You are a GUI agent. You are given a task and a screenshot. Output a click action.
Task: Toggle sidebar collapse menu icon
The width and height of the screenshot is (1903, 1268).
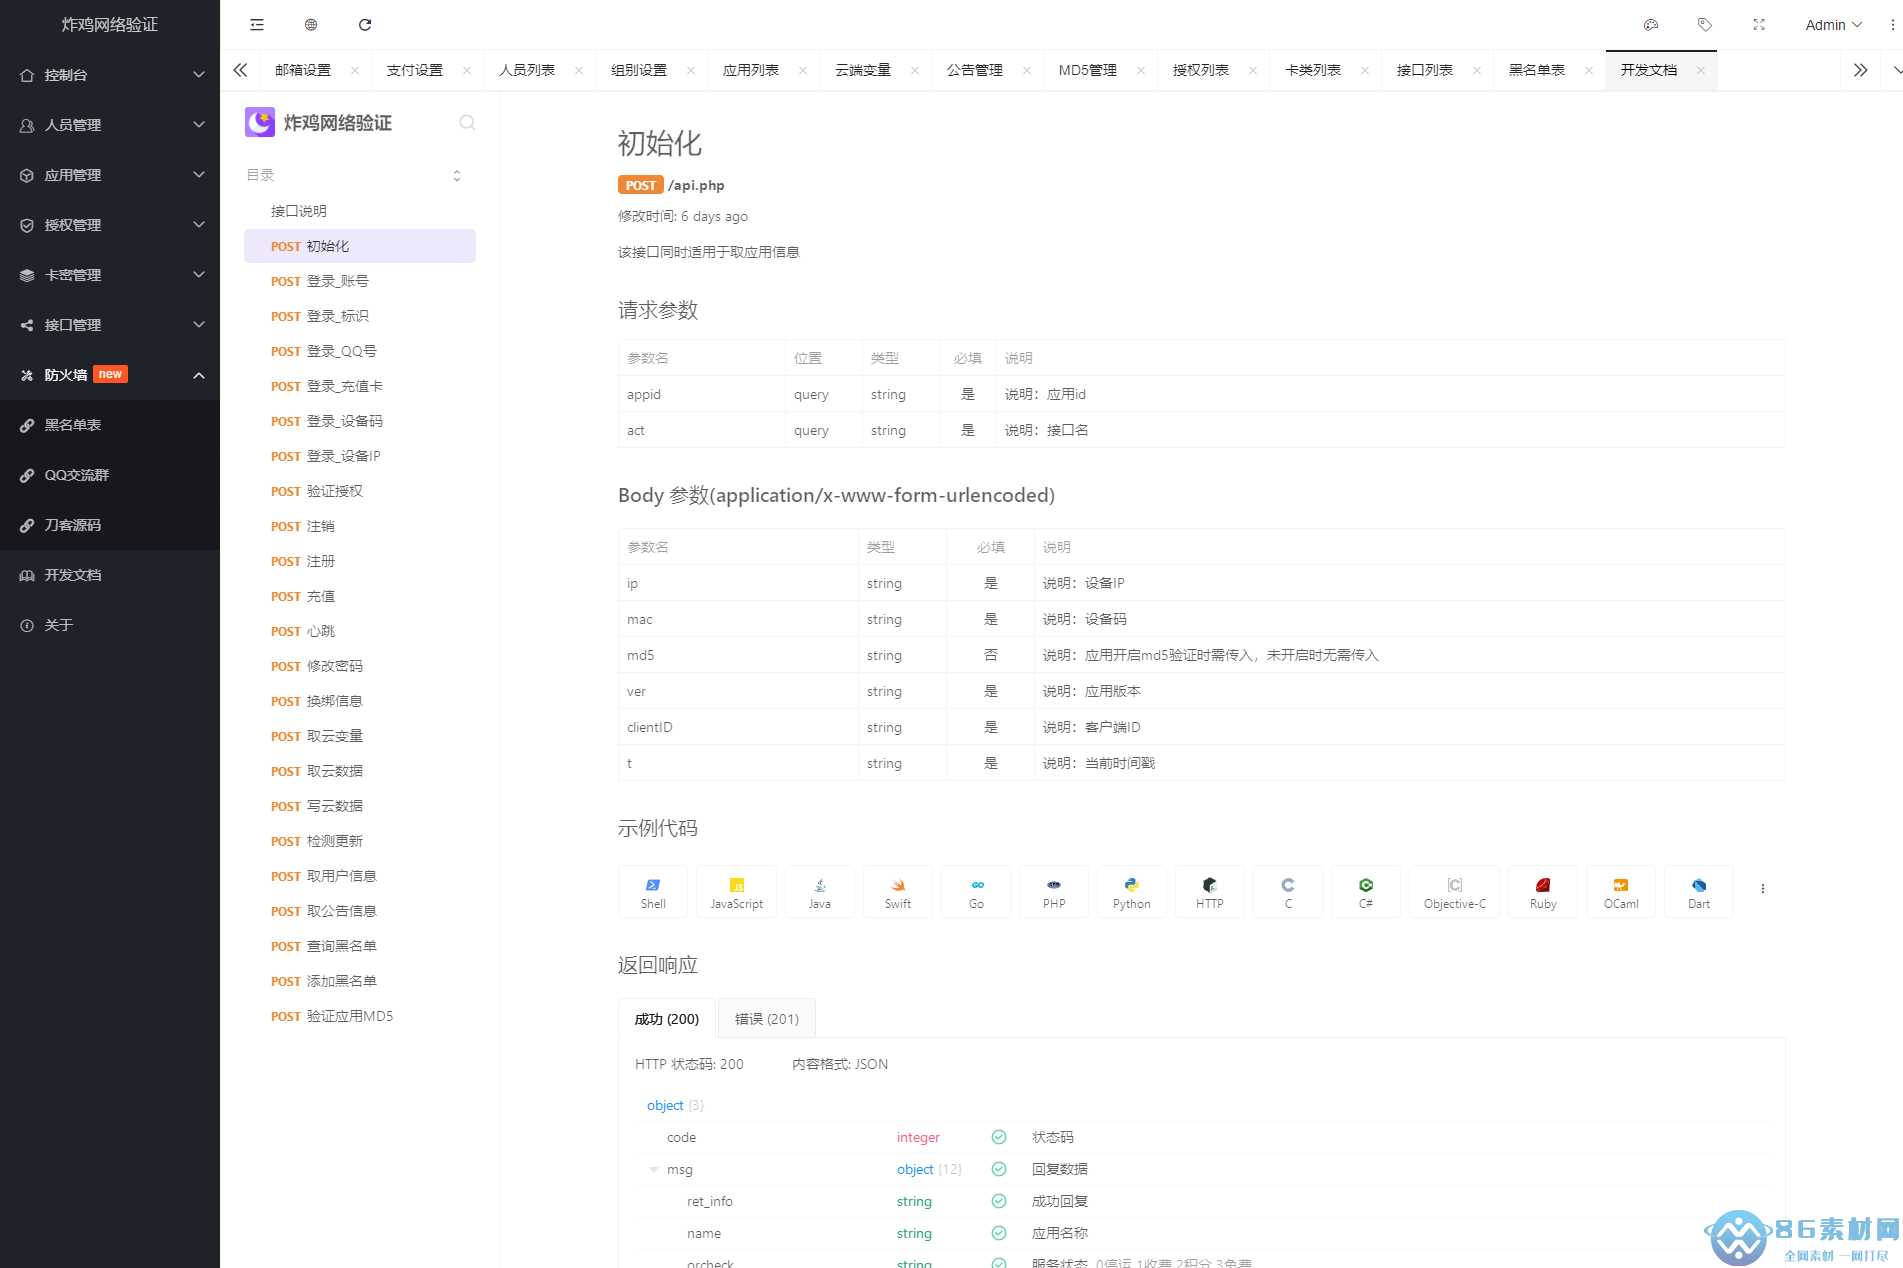coord(257,25)
